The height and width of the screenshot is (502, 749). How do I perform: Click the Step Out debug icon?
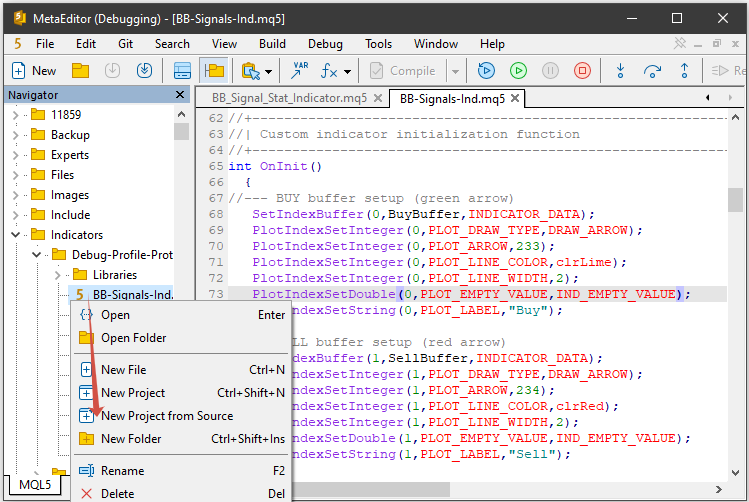[684, 71]
